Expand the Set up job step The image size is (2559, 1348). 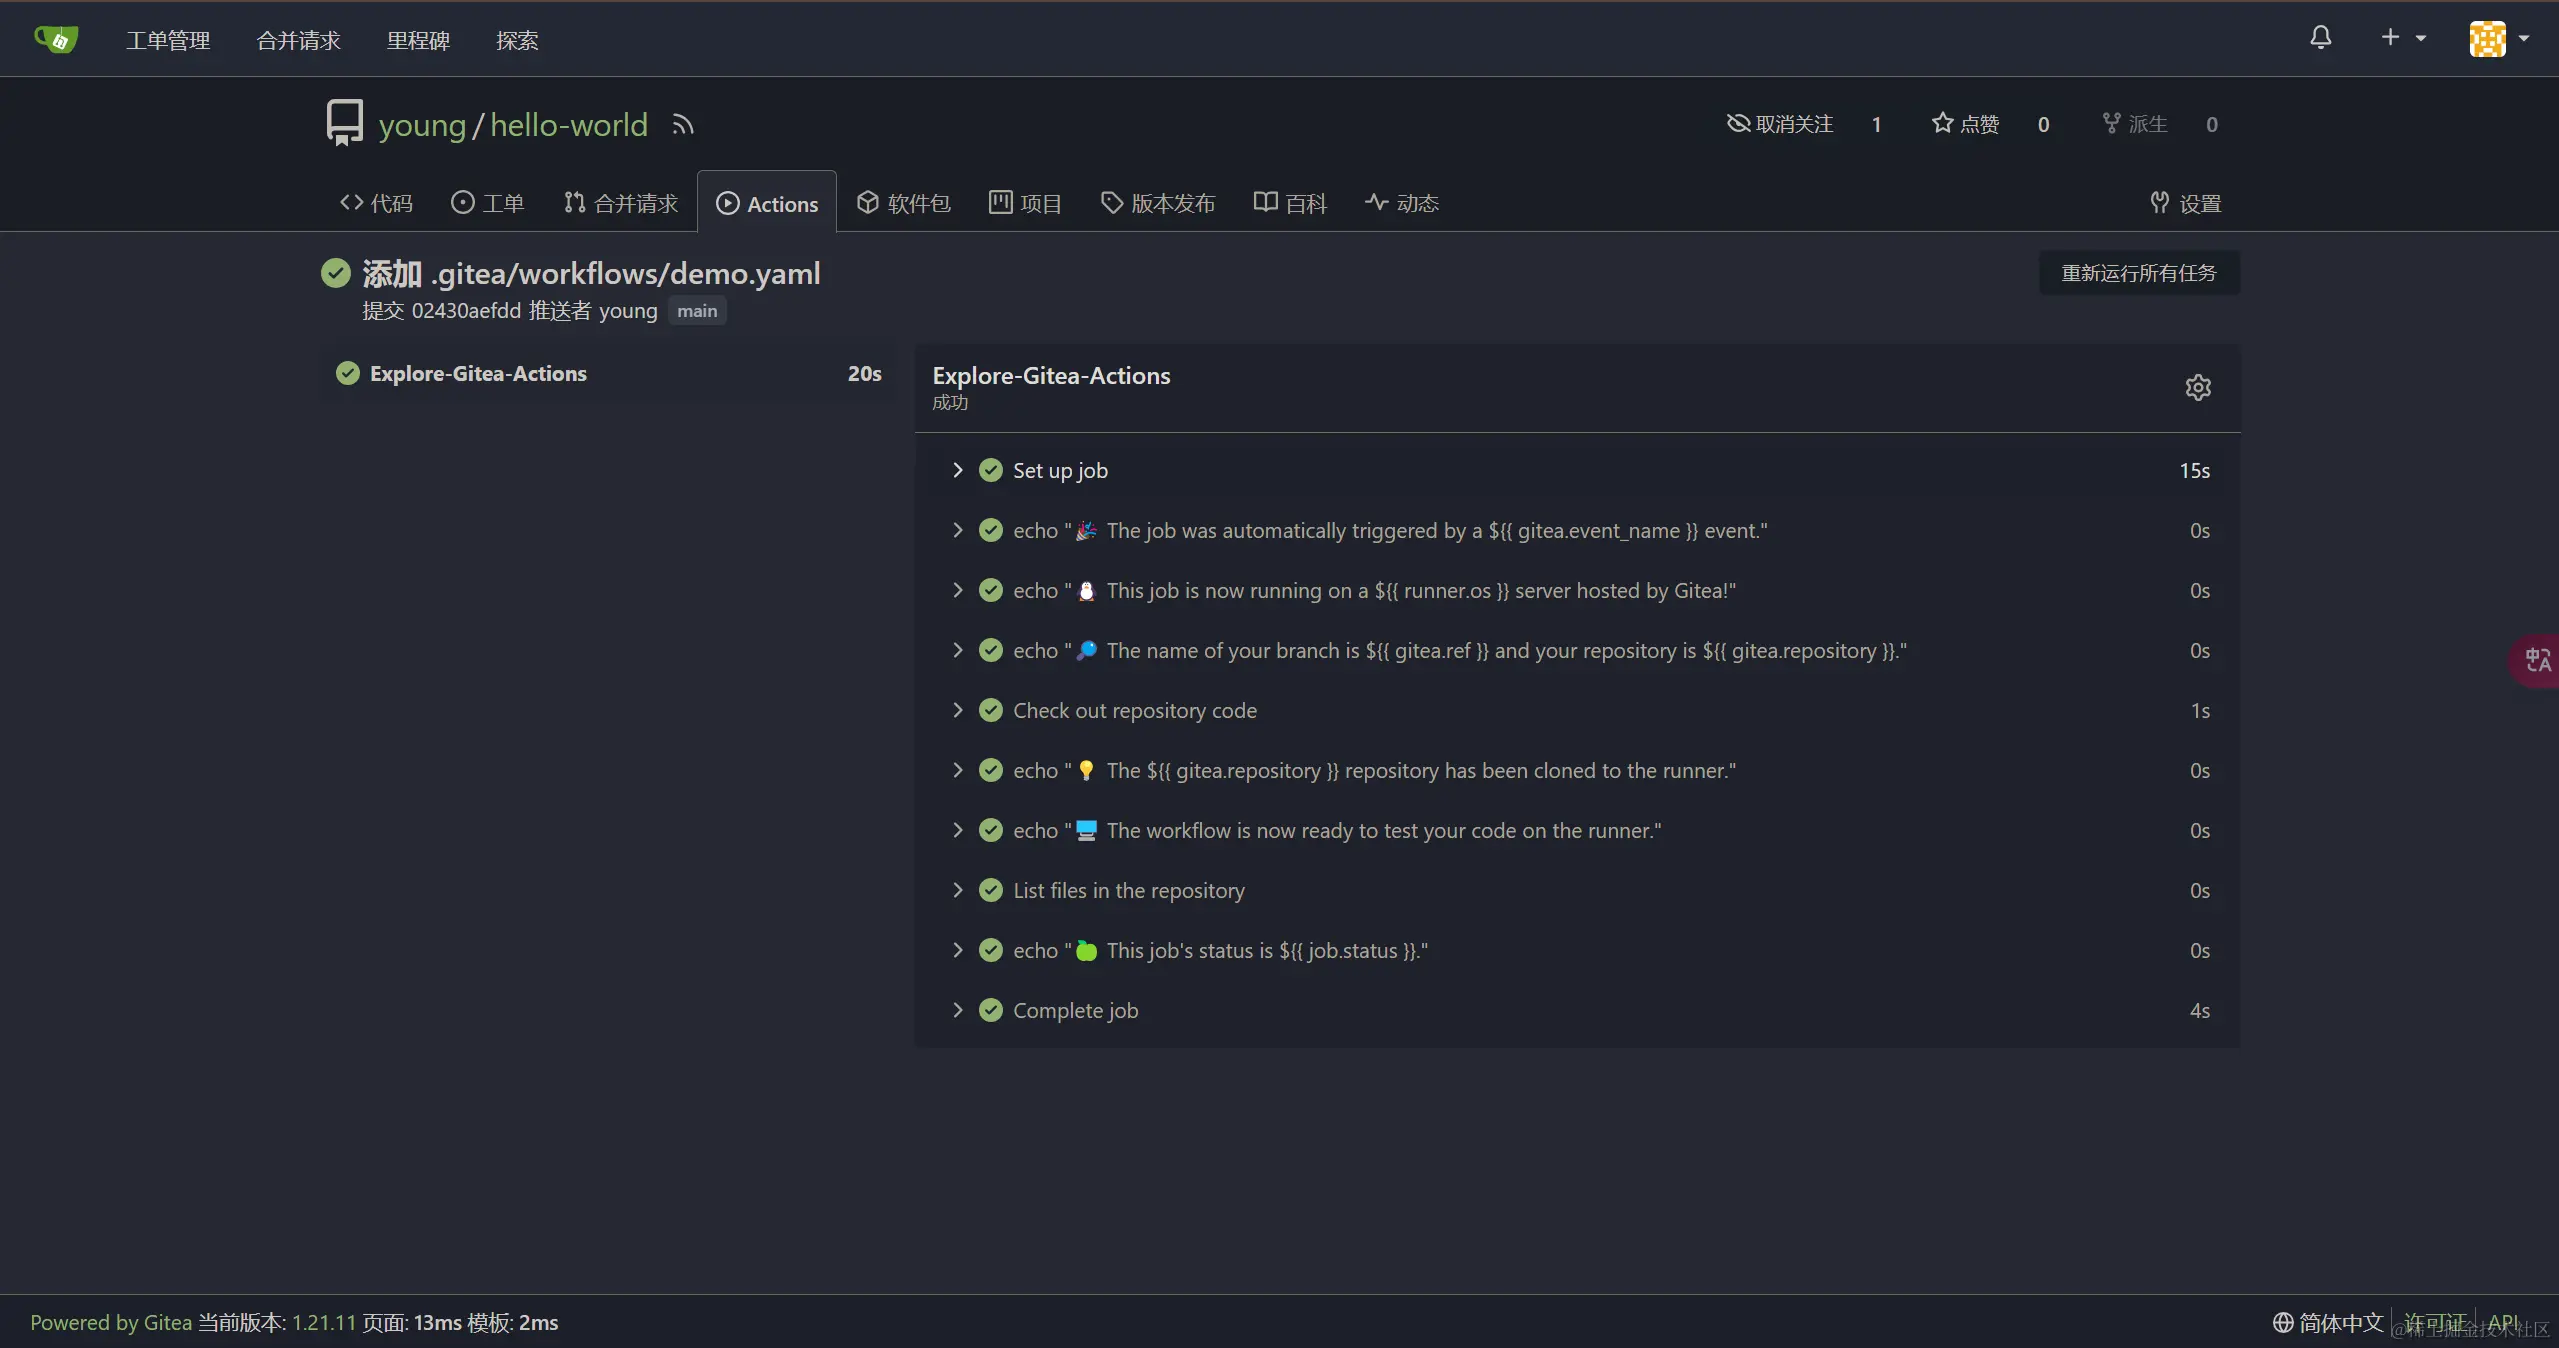[x=1060, y=470]
